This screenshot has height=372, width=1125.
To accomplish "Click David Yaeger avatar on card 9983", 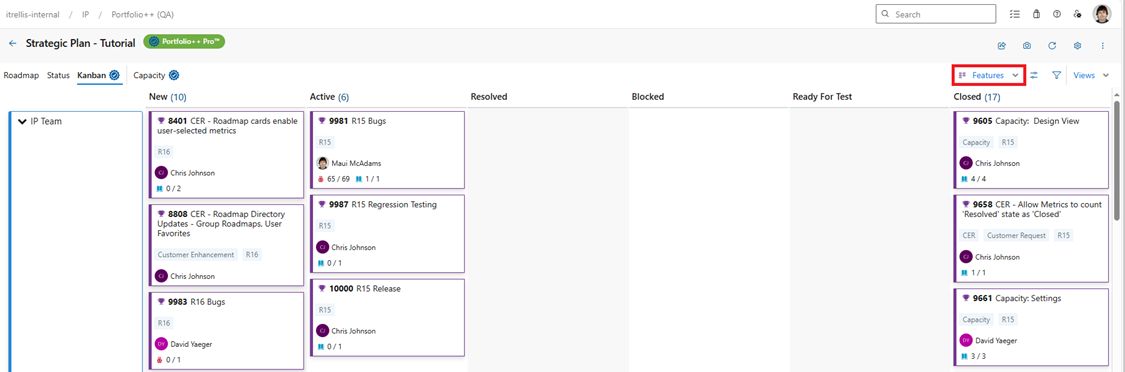I will 161,344.
